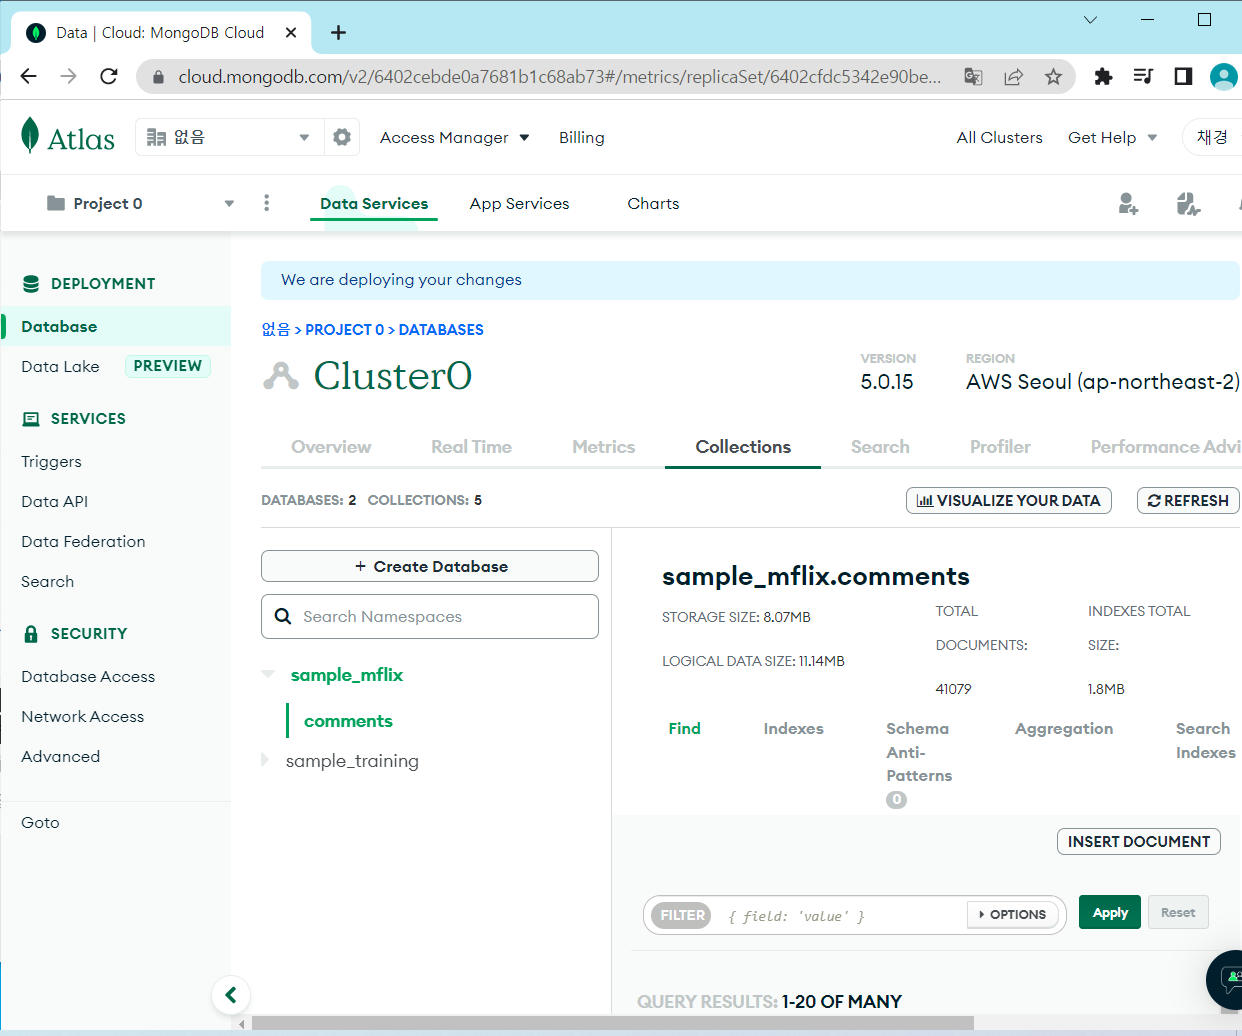Open the Indexes tab

click(x=793, y=729)
